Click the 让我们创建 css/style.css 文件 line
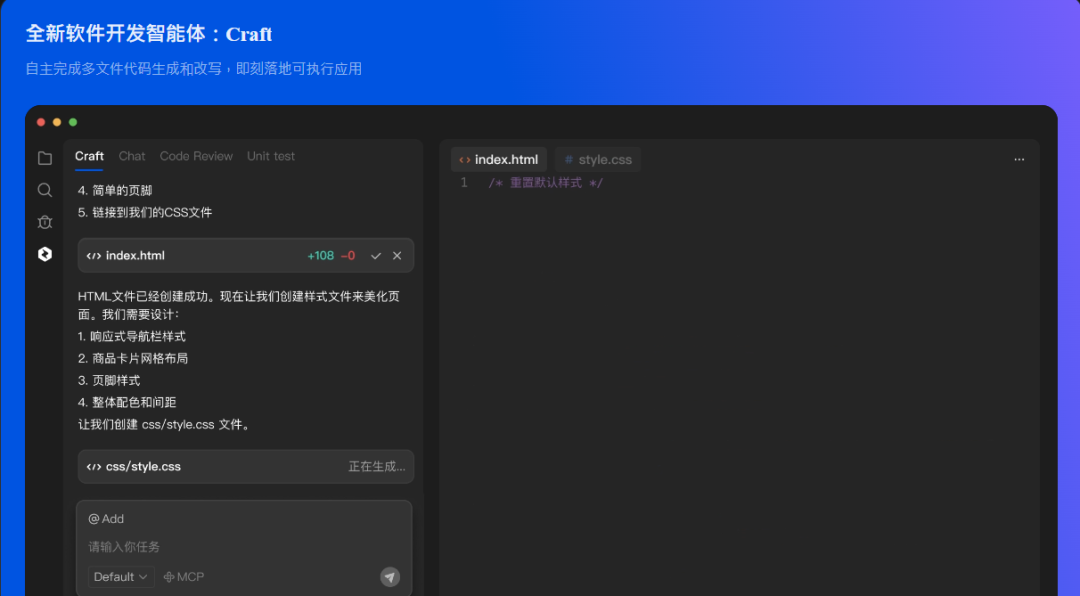 tap(165, 424)
